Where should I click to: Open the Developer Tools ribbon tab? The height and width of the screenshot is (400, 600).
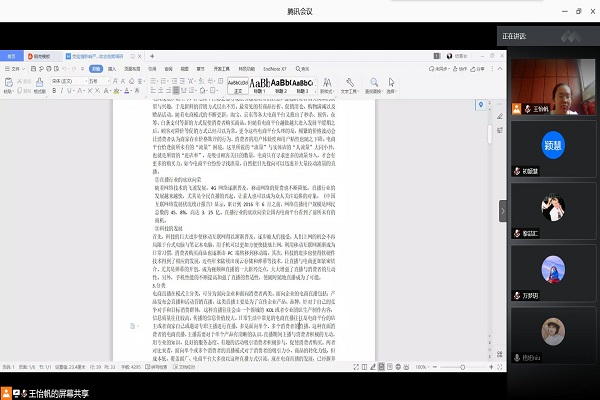pyautogui.click(x=222, y=69)
